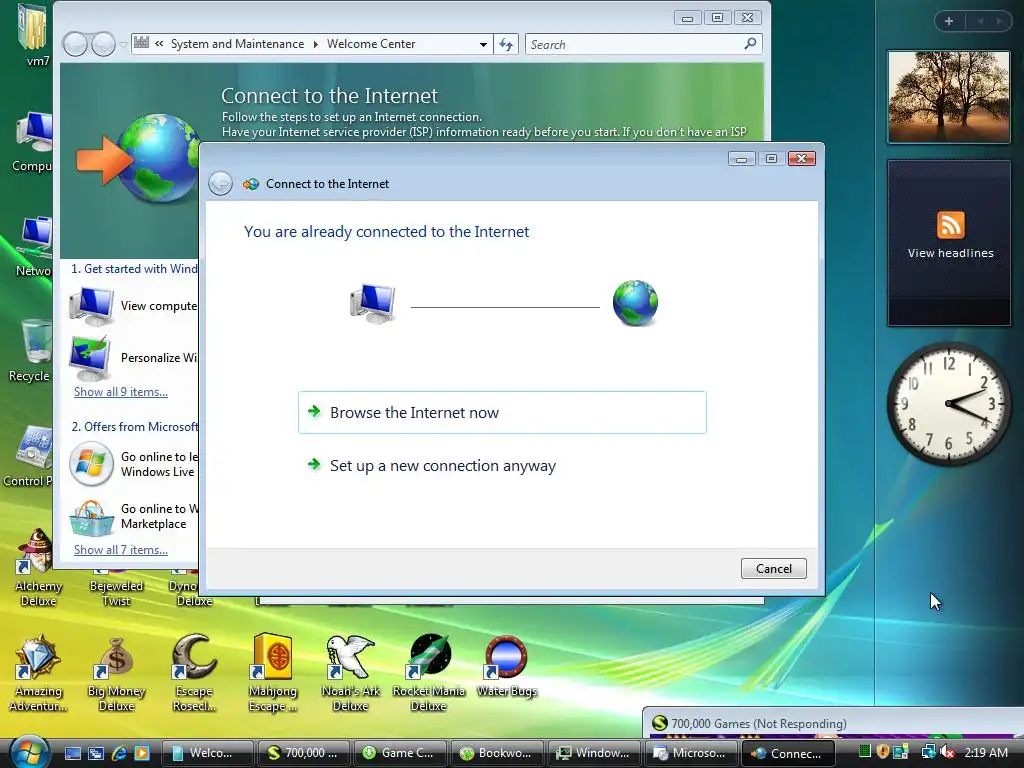Screen dimensions: 1024x768
Task: Click refresh button beside address bar
Action: pos(506,44)
